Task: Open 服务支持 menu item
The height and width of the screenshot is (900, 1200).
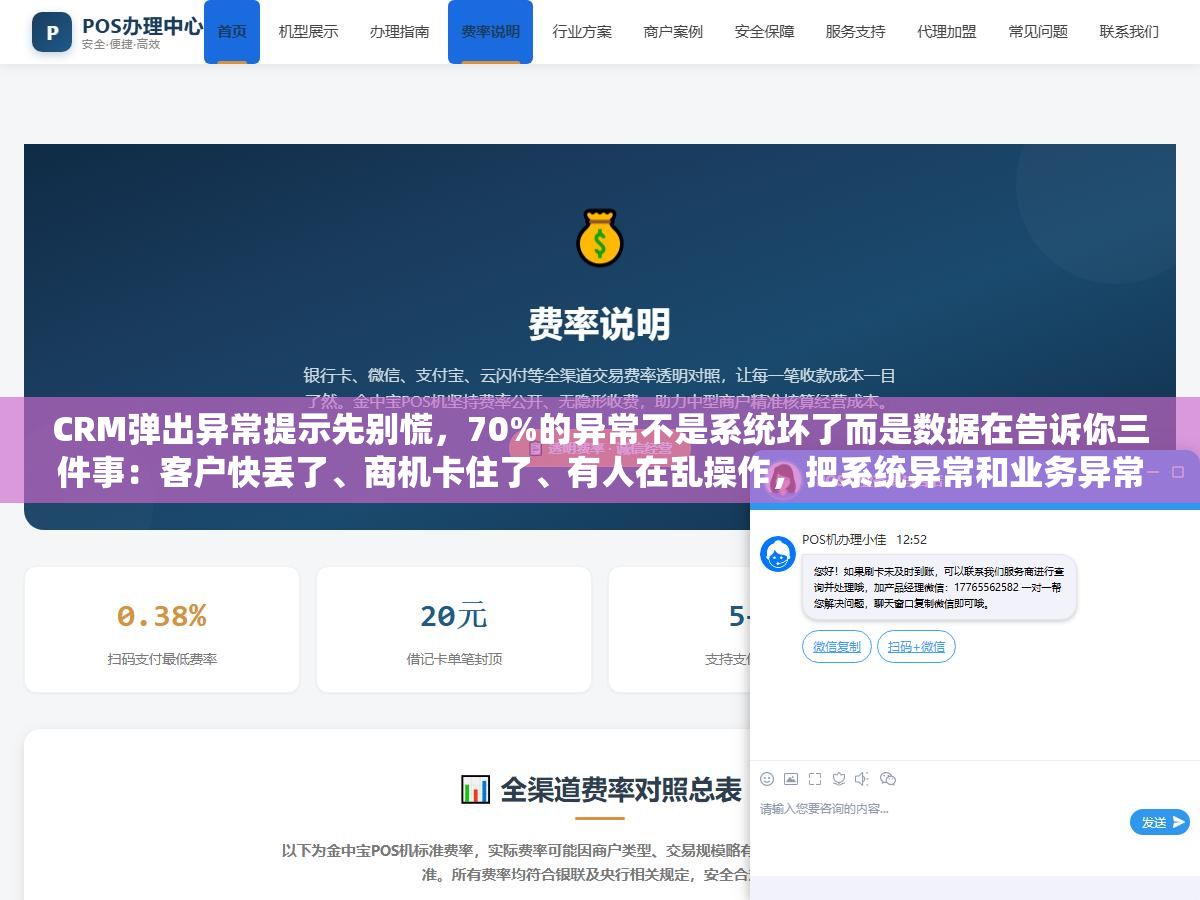Action: (x=855, y=32)
